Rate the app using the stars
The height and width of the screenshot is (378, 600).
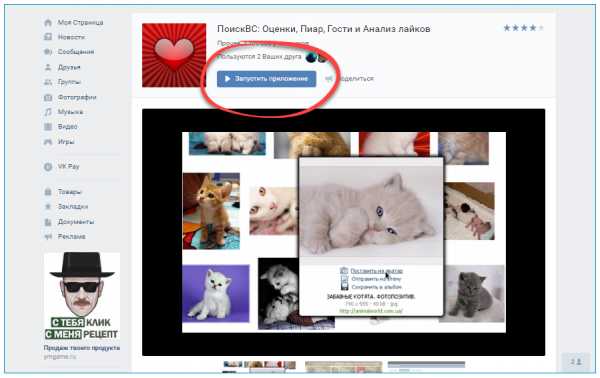point(523,28)
